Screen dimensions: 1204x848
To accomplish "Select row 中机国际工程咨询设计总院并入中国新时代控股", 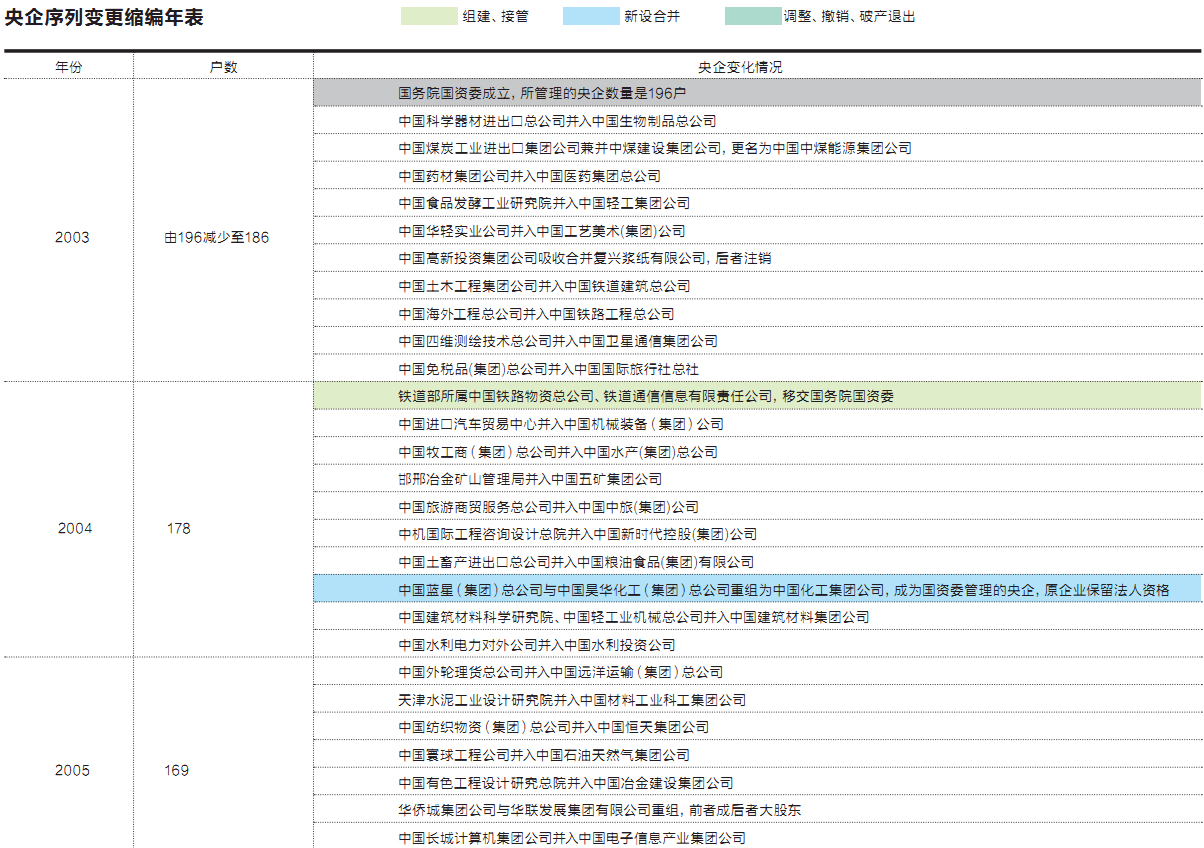I will pyautogui.click(x=757, y=534).
